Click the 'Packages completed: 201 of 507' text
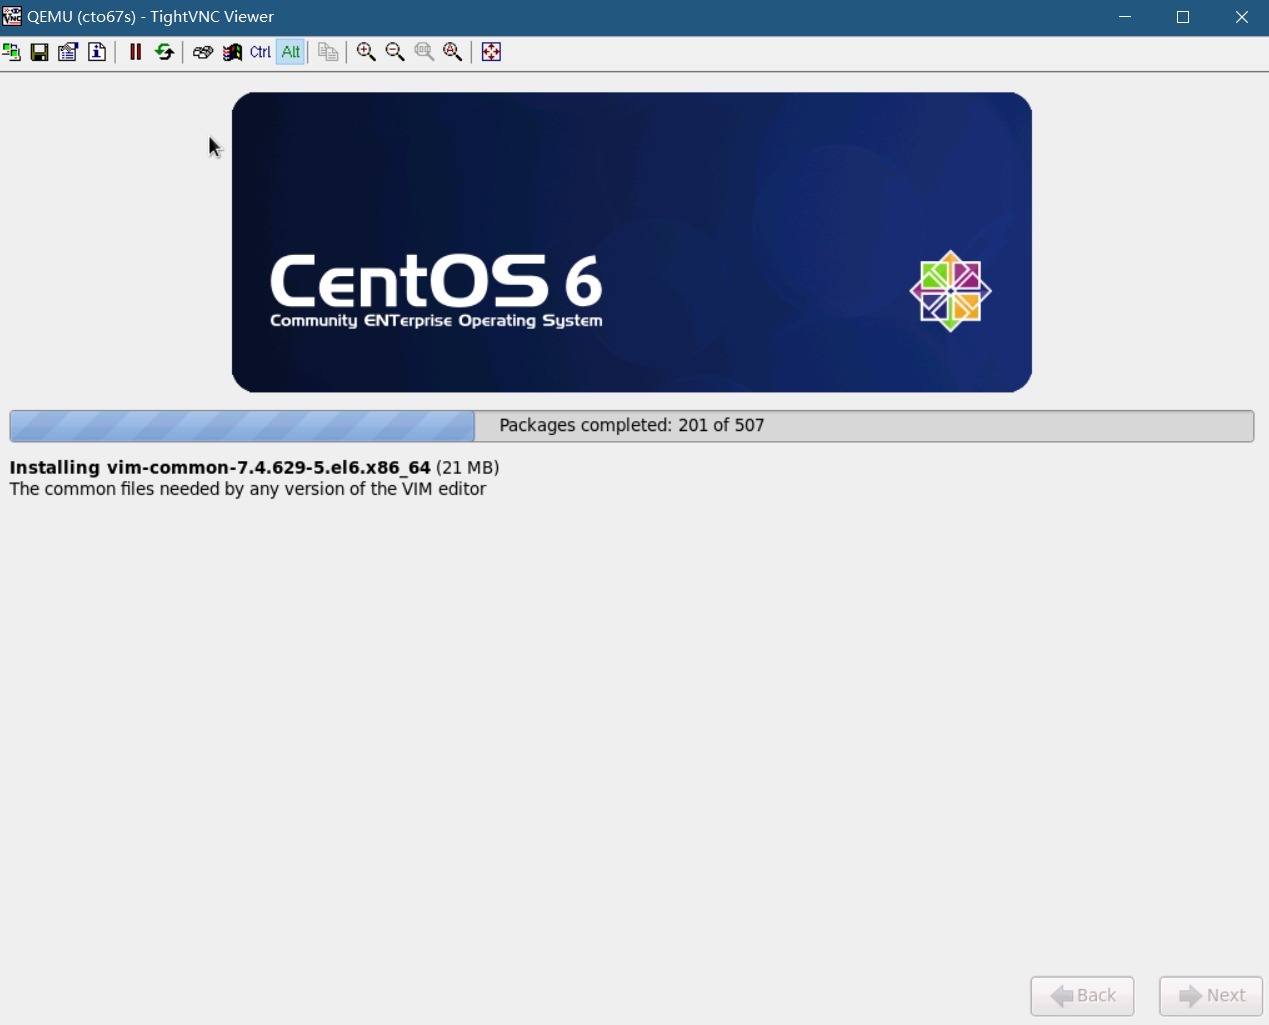1269x1025 pixels. pyautogui.click(x=632, y=426)
